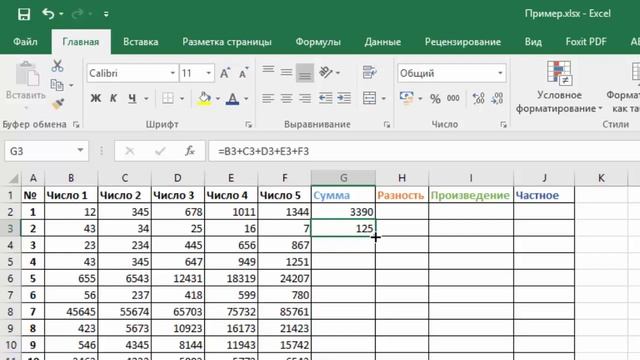Screen dimensions: 640x360
Task: Click the Decrease Font Size icon
Action: point(244,73)
